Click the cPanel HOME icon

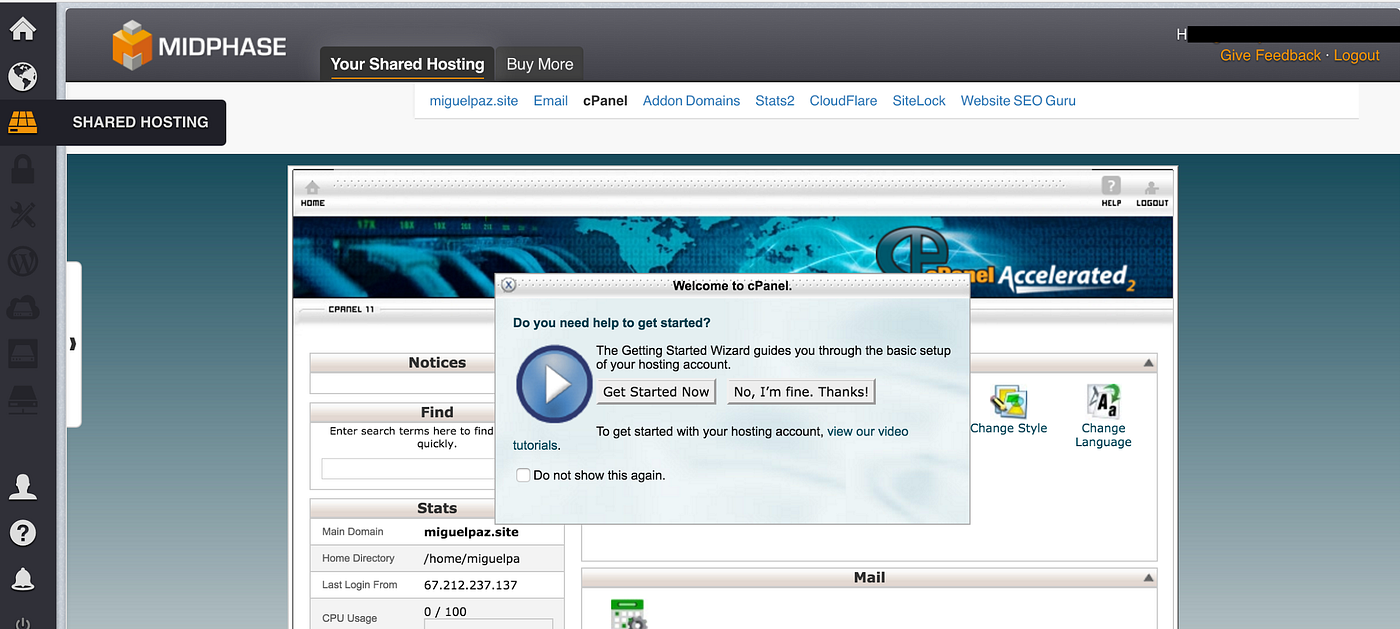(x=313, y=193)
